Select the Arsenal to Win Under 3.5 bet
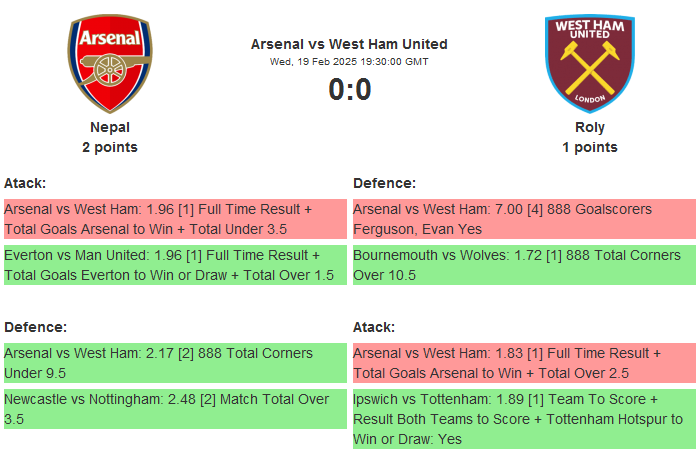700x460 pixels. pyautogui.click(x=174, y=219)
